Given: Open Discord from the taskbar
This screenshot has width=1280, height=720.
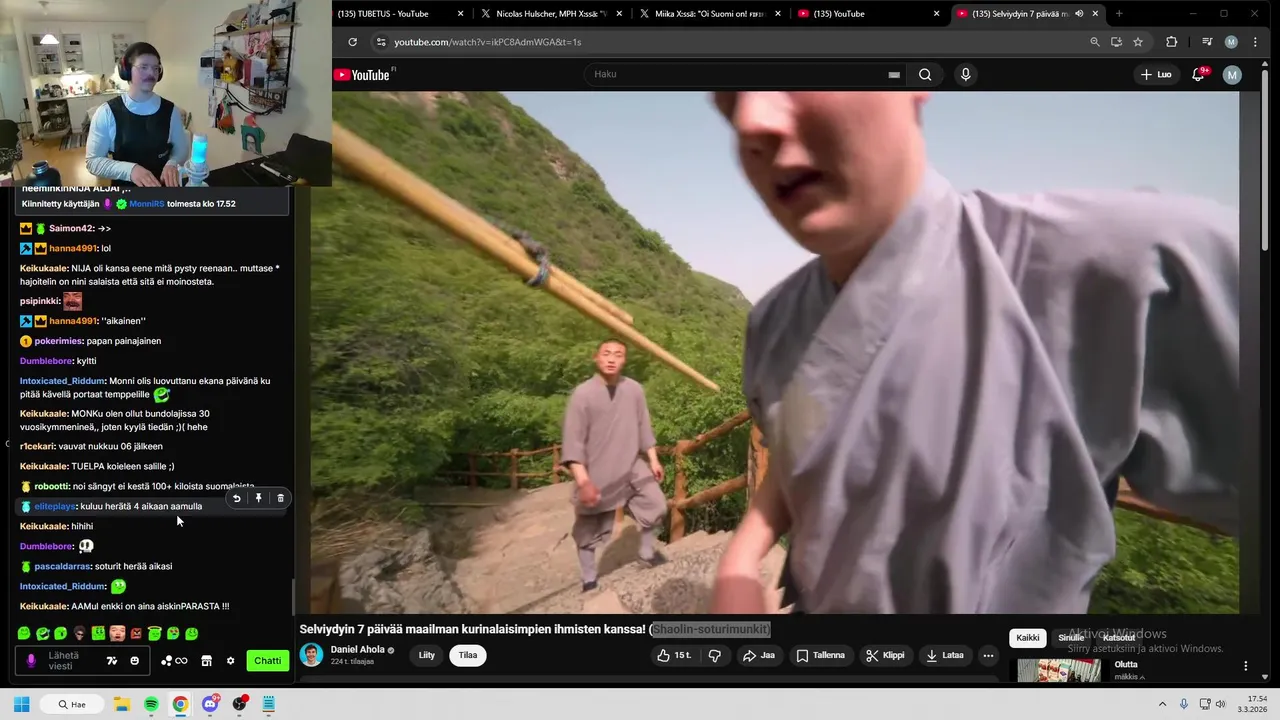Looking at the screenshot, I should coord(210,704).
